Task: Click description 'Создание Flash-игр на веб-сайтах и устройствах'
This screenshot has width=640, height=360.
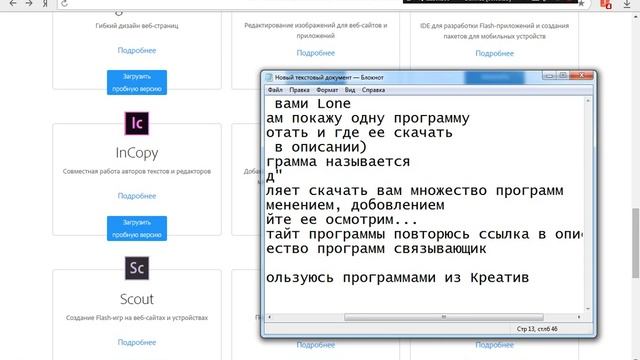Action: (x=137, y=318)
